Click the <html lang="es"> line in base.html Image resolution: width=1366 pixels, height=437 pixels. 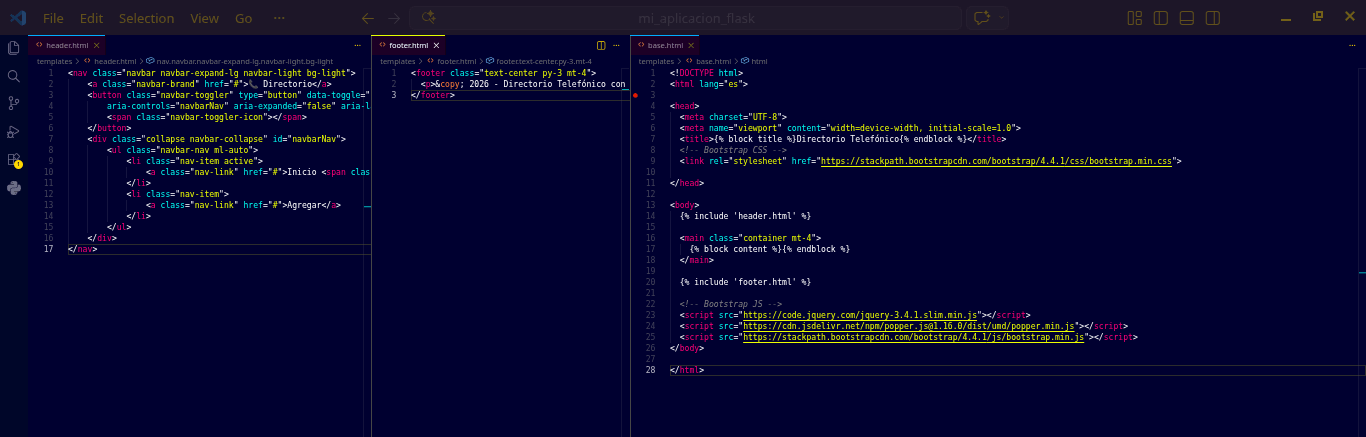click(x=708, y=84)
